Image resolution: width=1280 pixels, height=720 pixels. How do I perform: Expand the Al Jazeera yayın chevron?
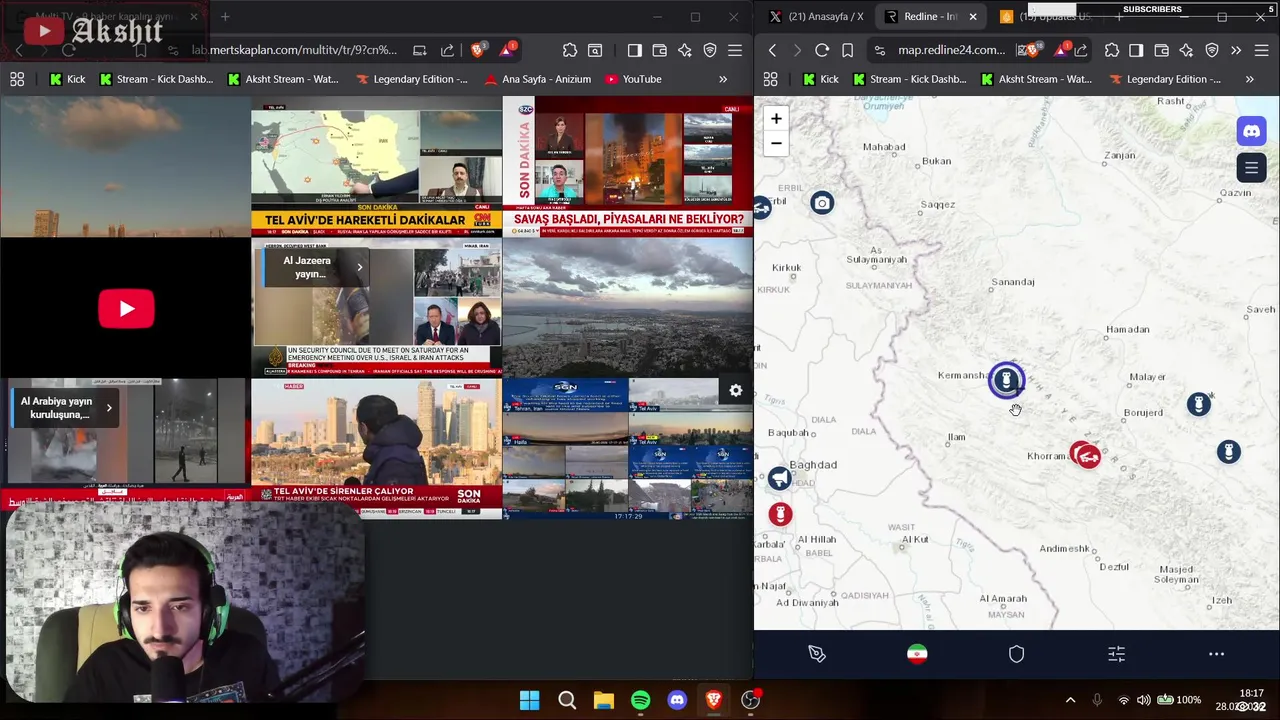359,267
